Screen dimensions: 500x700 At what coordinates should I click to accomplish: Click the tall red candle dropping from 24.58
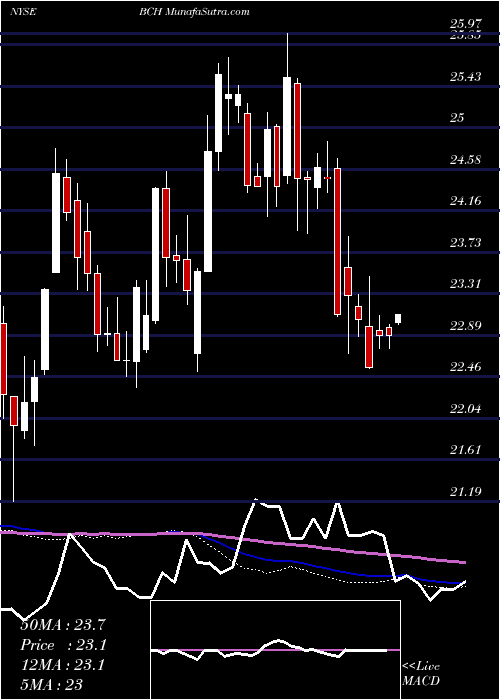(x=338, y=242)
